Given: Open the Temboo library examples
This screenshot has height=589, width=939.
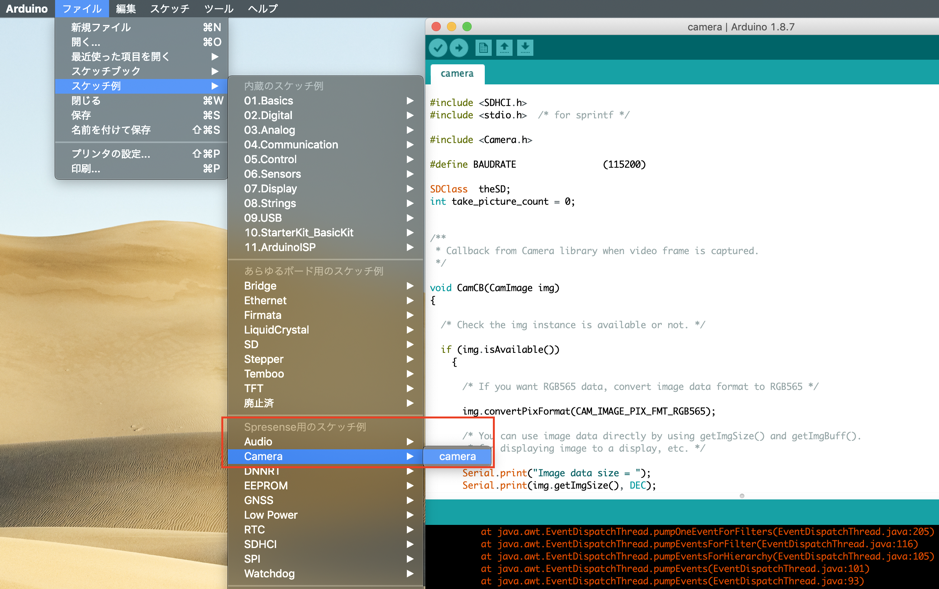Looking at the screenshot, I should tap(326, 374).
